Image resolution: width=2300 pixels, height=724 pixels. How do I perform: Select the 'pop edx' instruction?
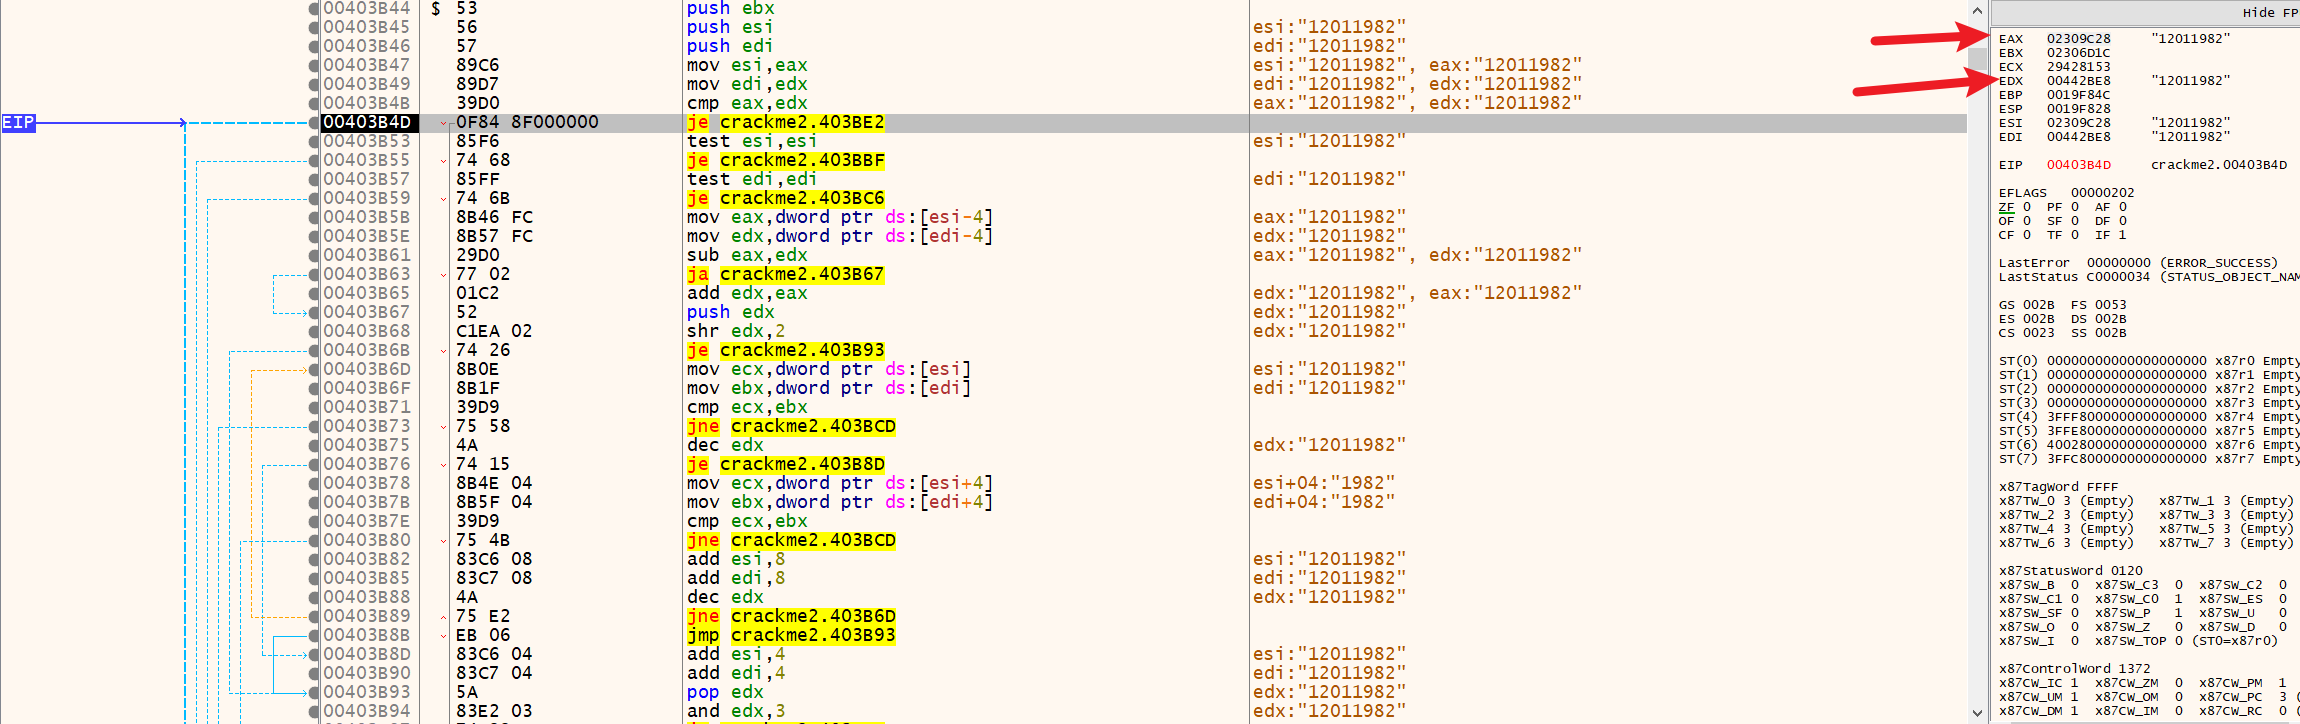[x=724, y=693]
